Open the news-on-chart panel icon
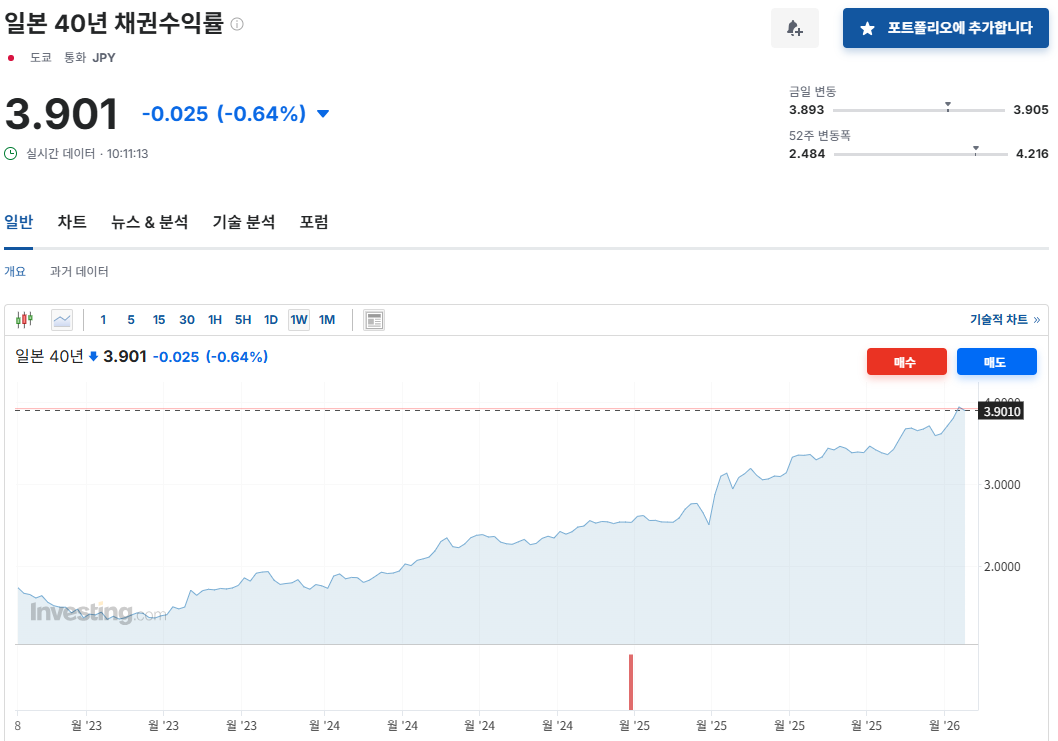 coord(374,319)
